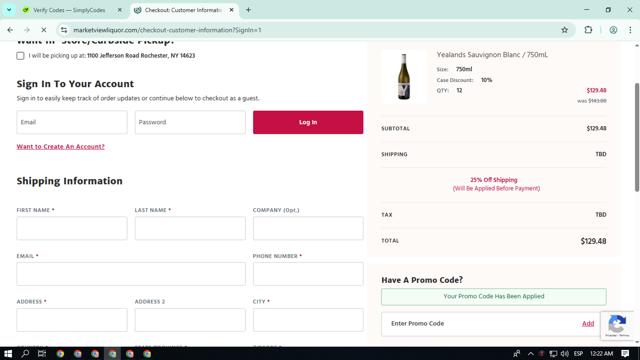Click the reCAPTCHA badge
640x360 pixels.
617,325
